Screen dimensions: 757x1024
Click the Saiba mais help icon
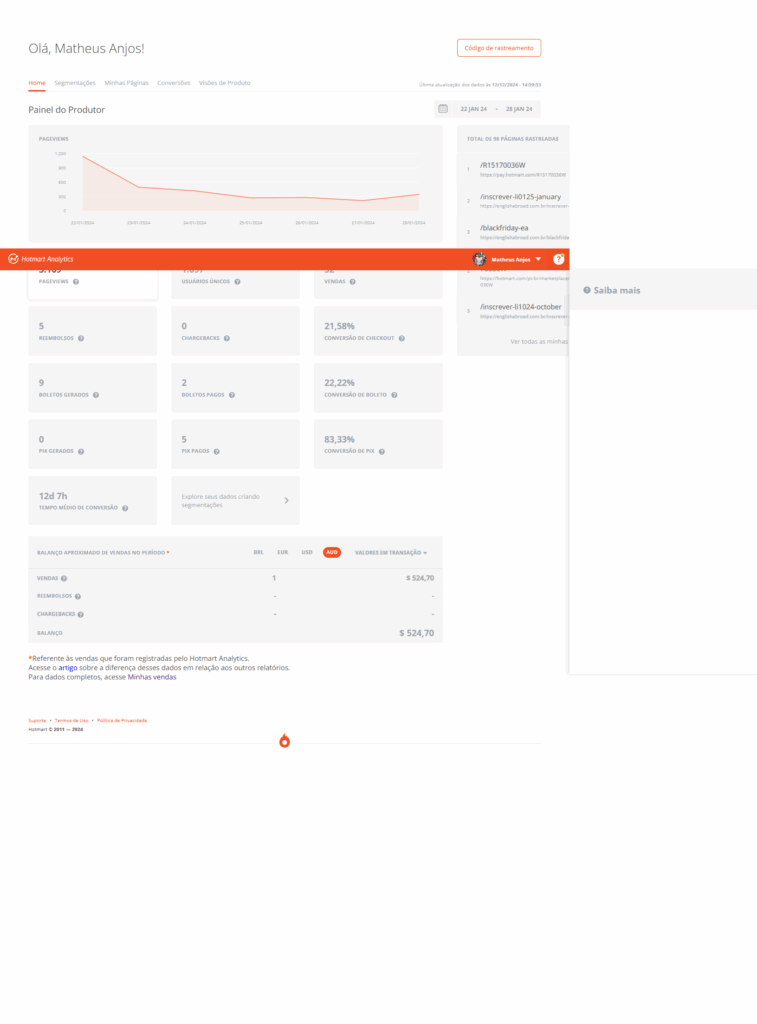(587, 290)
